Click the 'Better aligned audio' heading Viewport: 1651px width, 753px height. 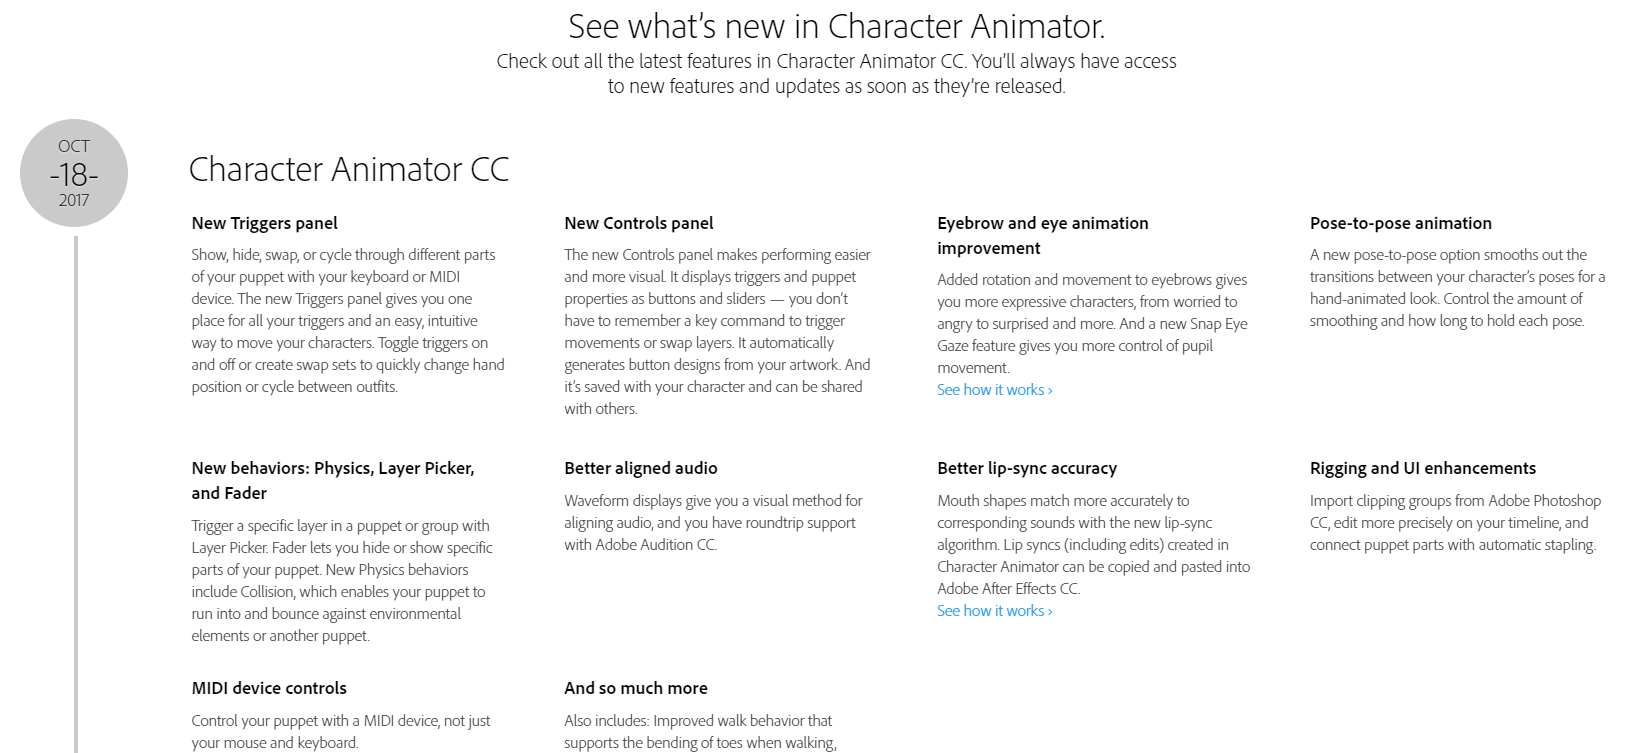641,468
